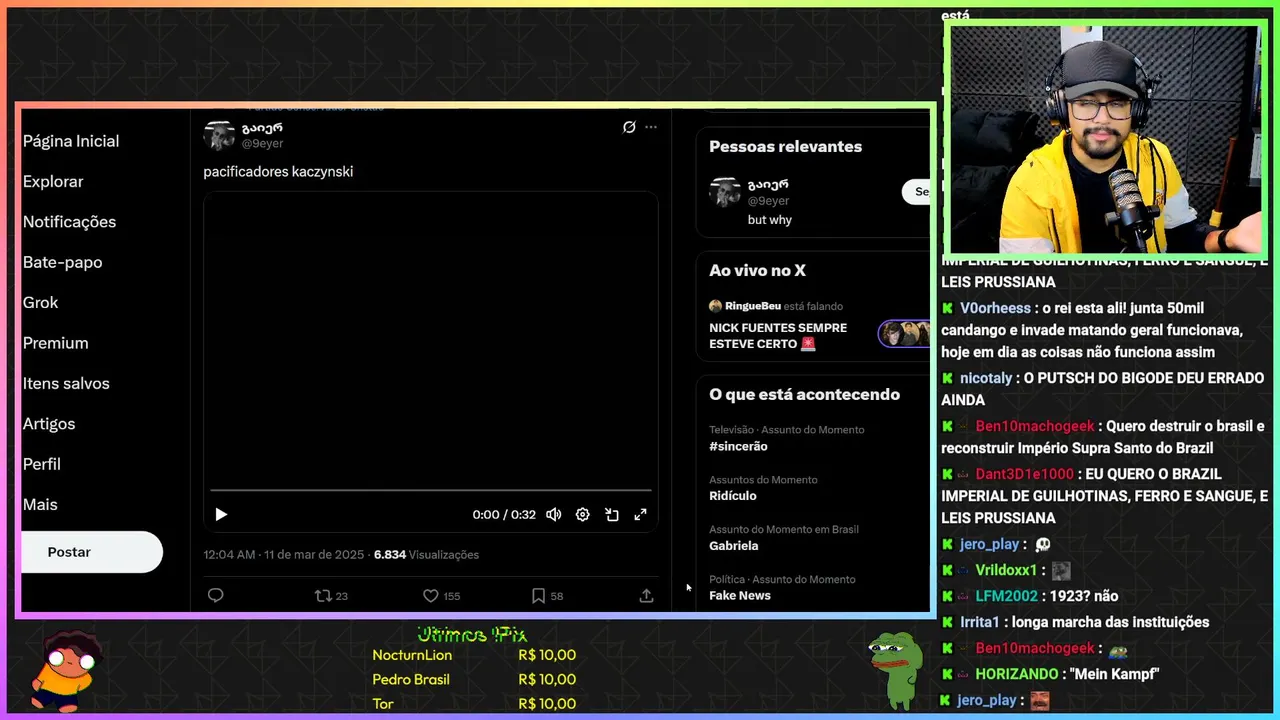Open Artigos in sidebar
The width and height of the screenshot is (1280, 720).
(49, 423)
